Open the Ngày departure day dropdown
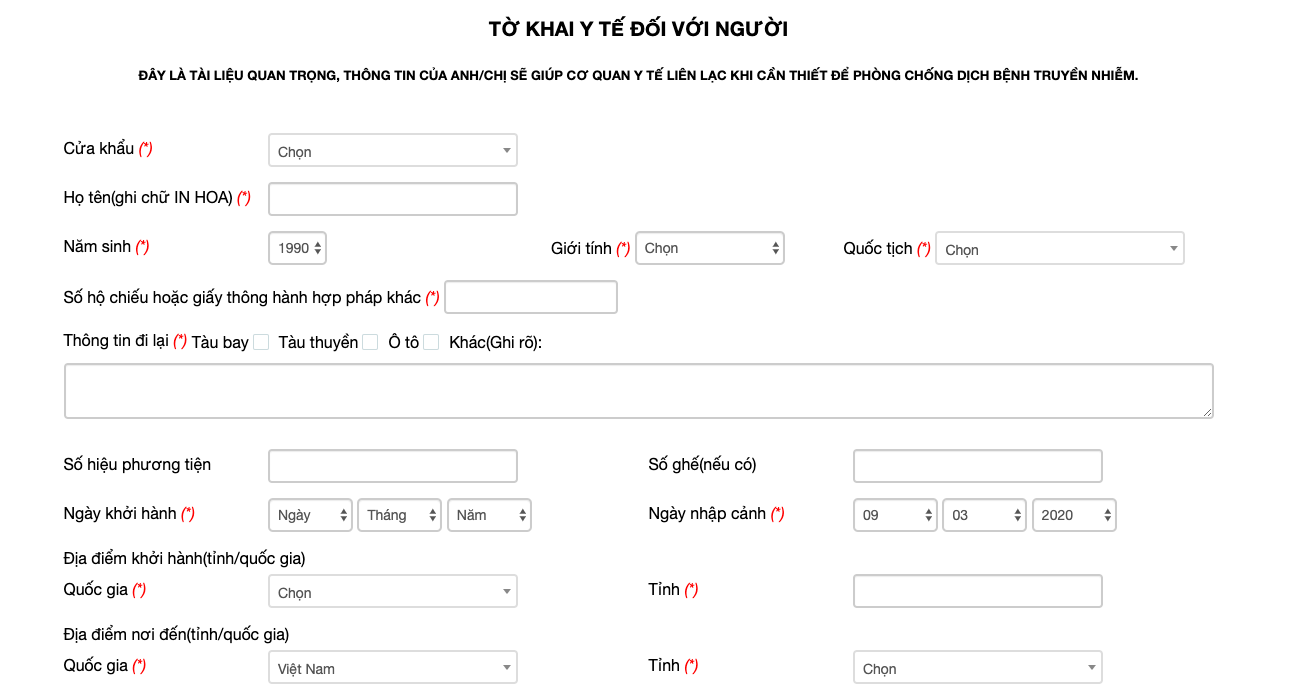Viewport: 1291px width, 695px height. pyautogui.click(x=310, y=514)
